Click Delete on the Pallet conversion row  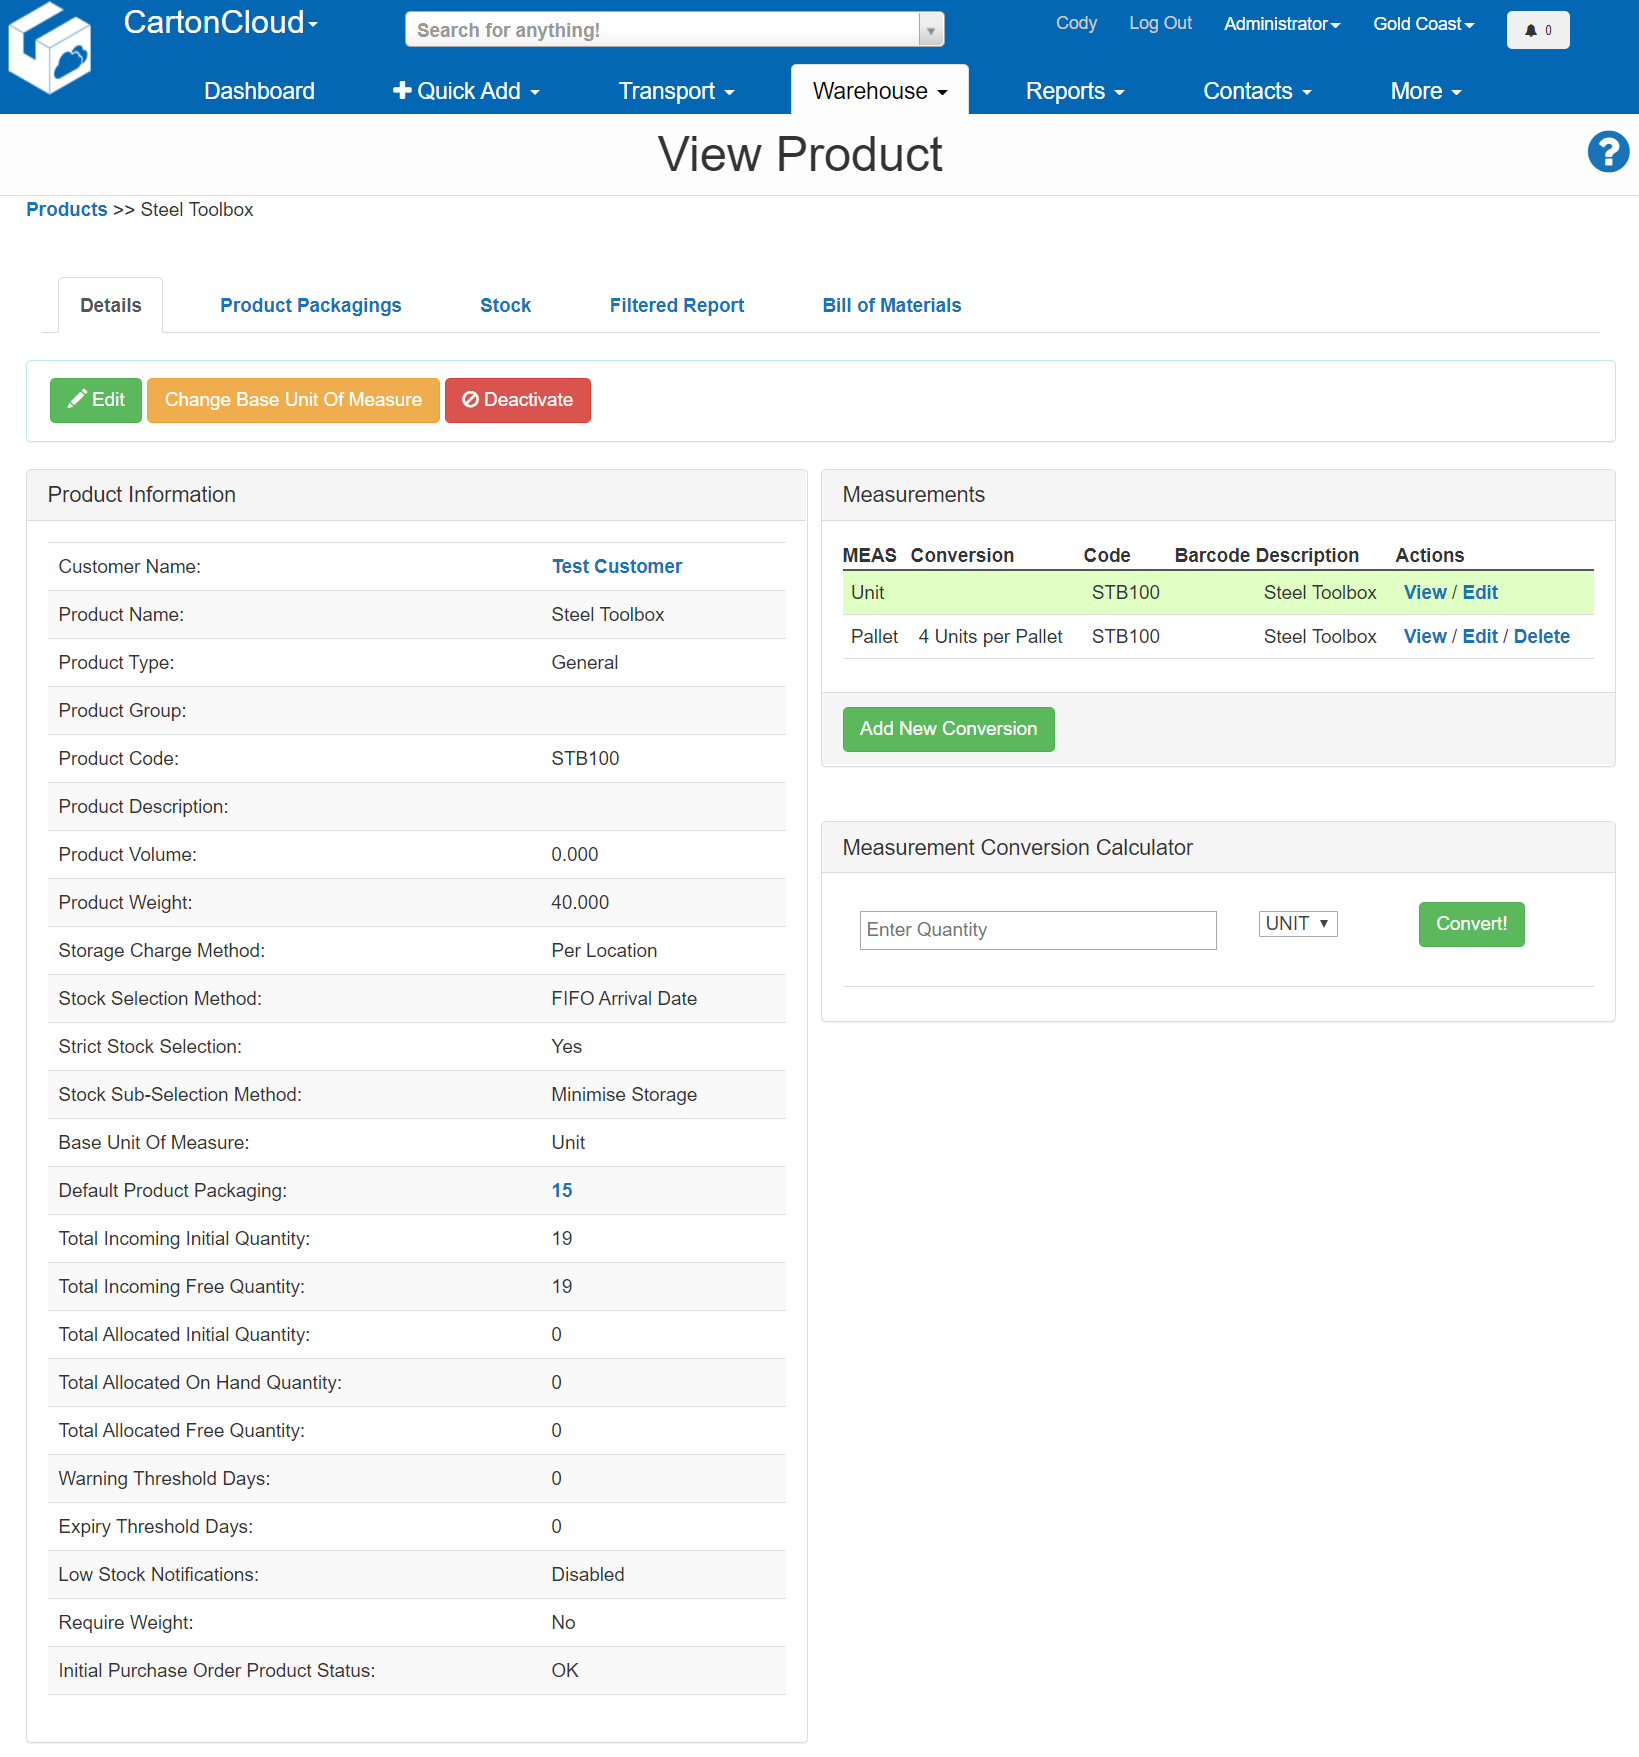coord(1541,636)
